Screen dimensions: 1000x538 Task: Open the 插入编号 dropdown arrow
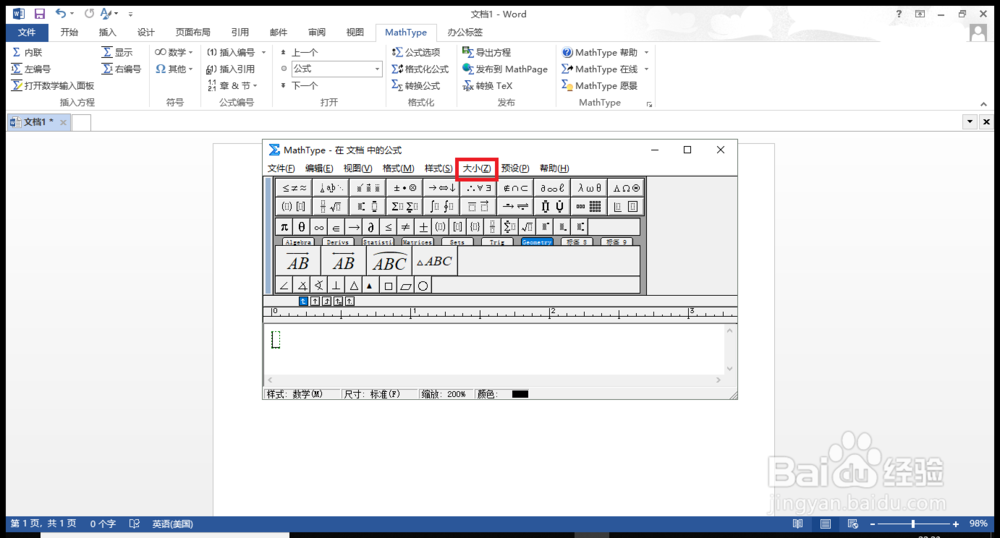pos(264,52)
